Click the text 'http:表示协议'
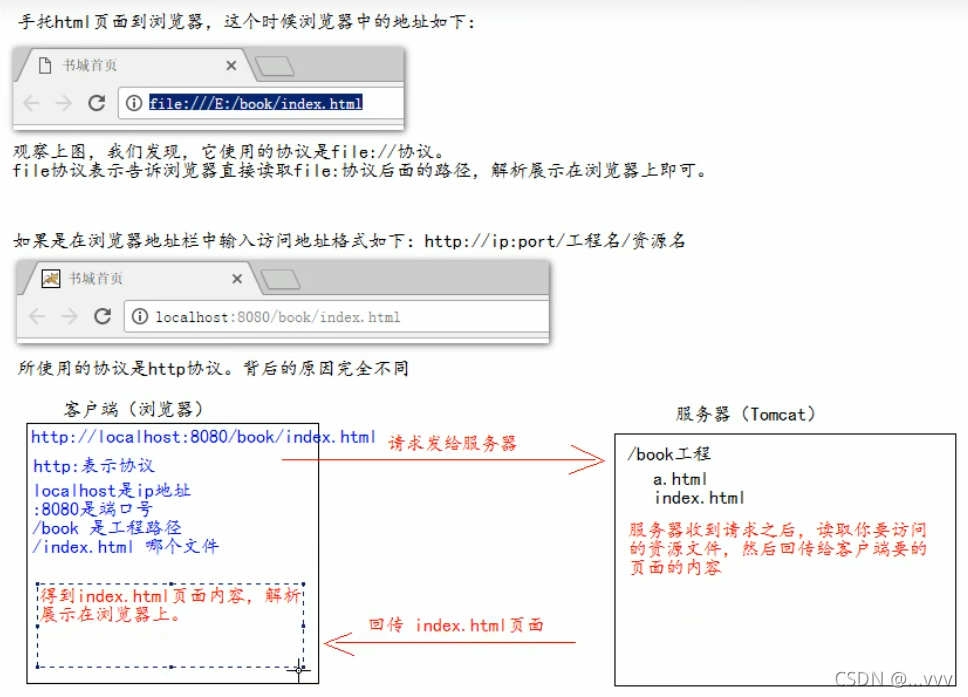The image size is (968, 697). [94, 465]
